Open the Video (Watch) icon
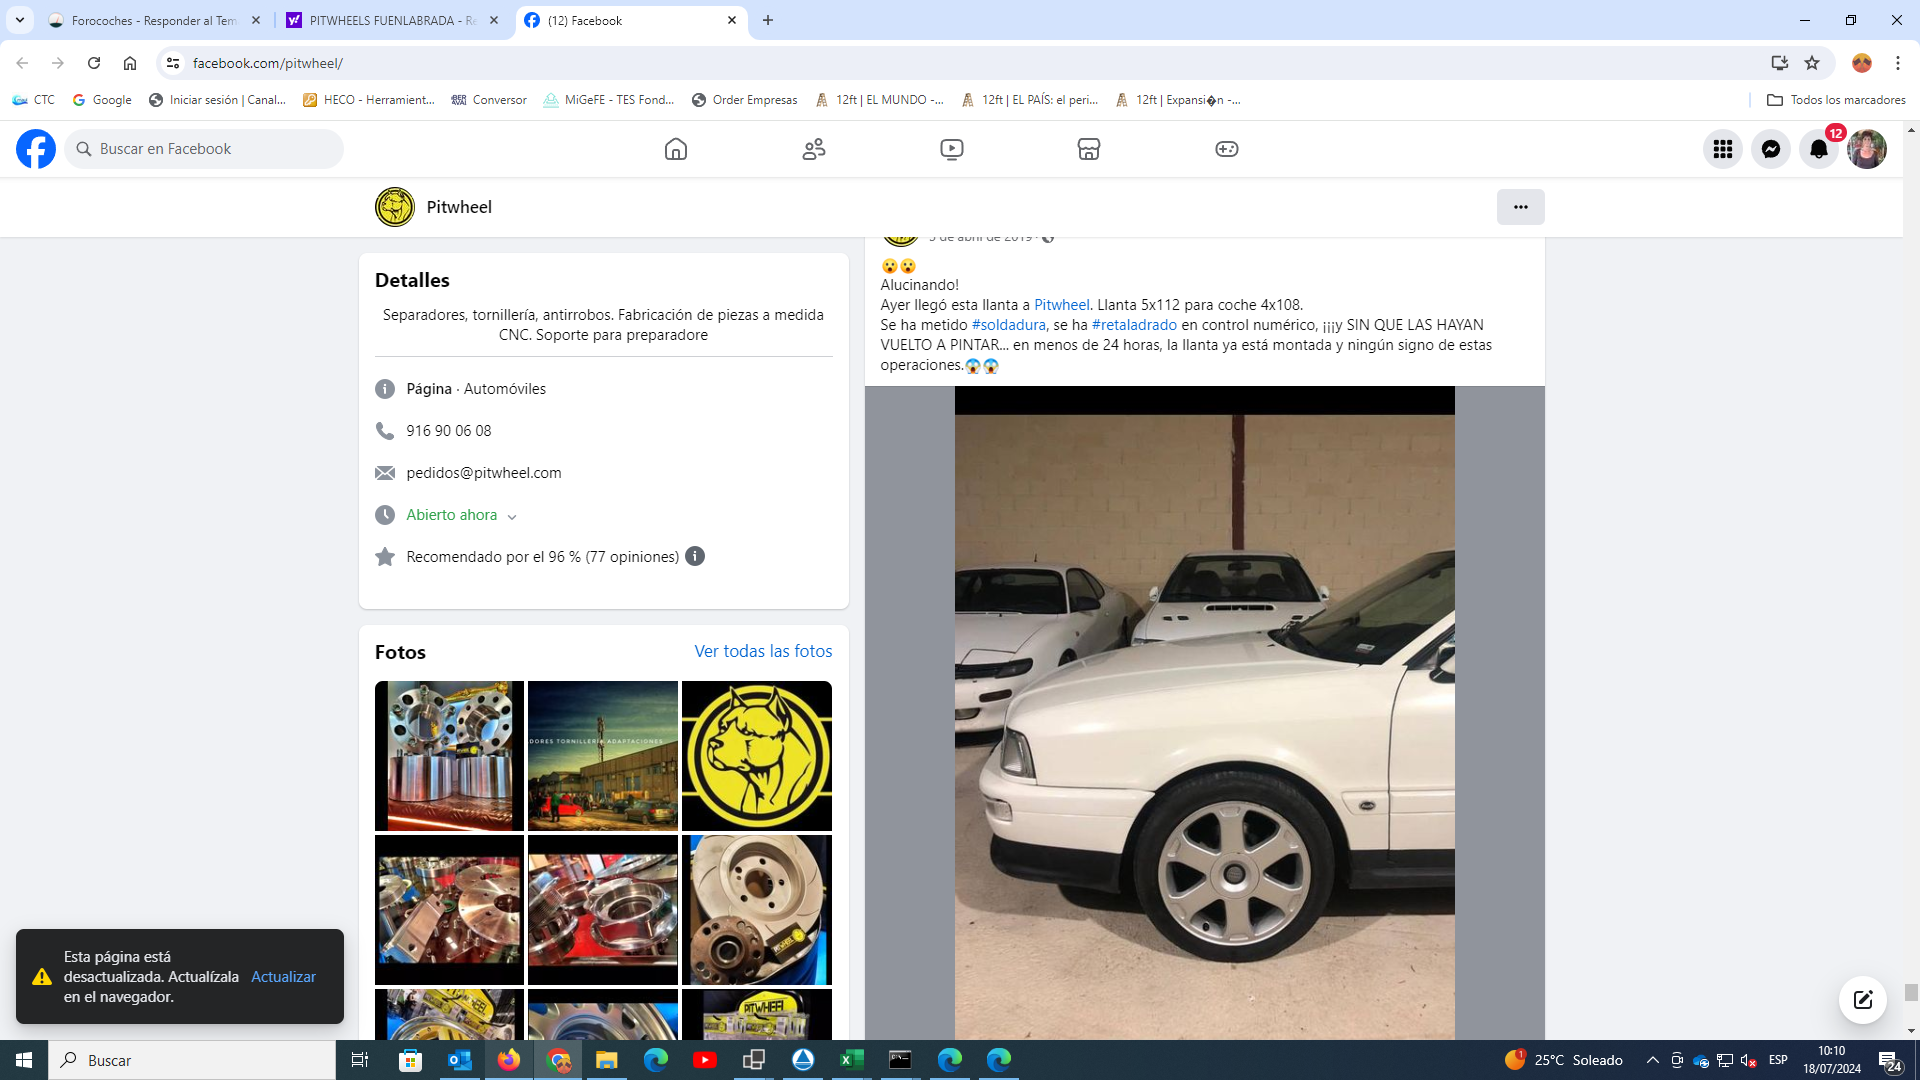This screenshot has height=1080, width=1920. click(952, 149)
